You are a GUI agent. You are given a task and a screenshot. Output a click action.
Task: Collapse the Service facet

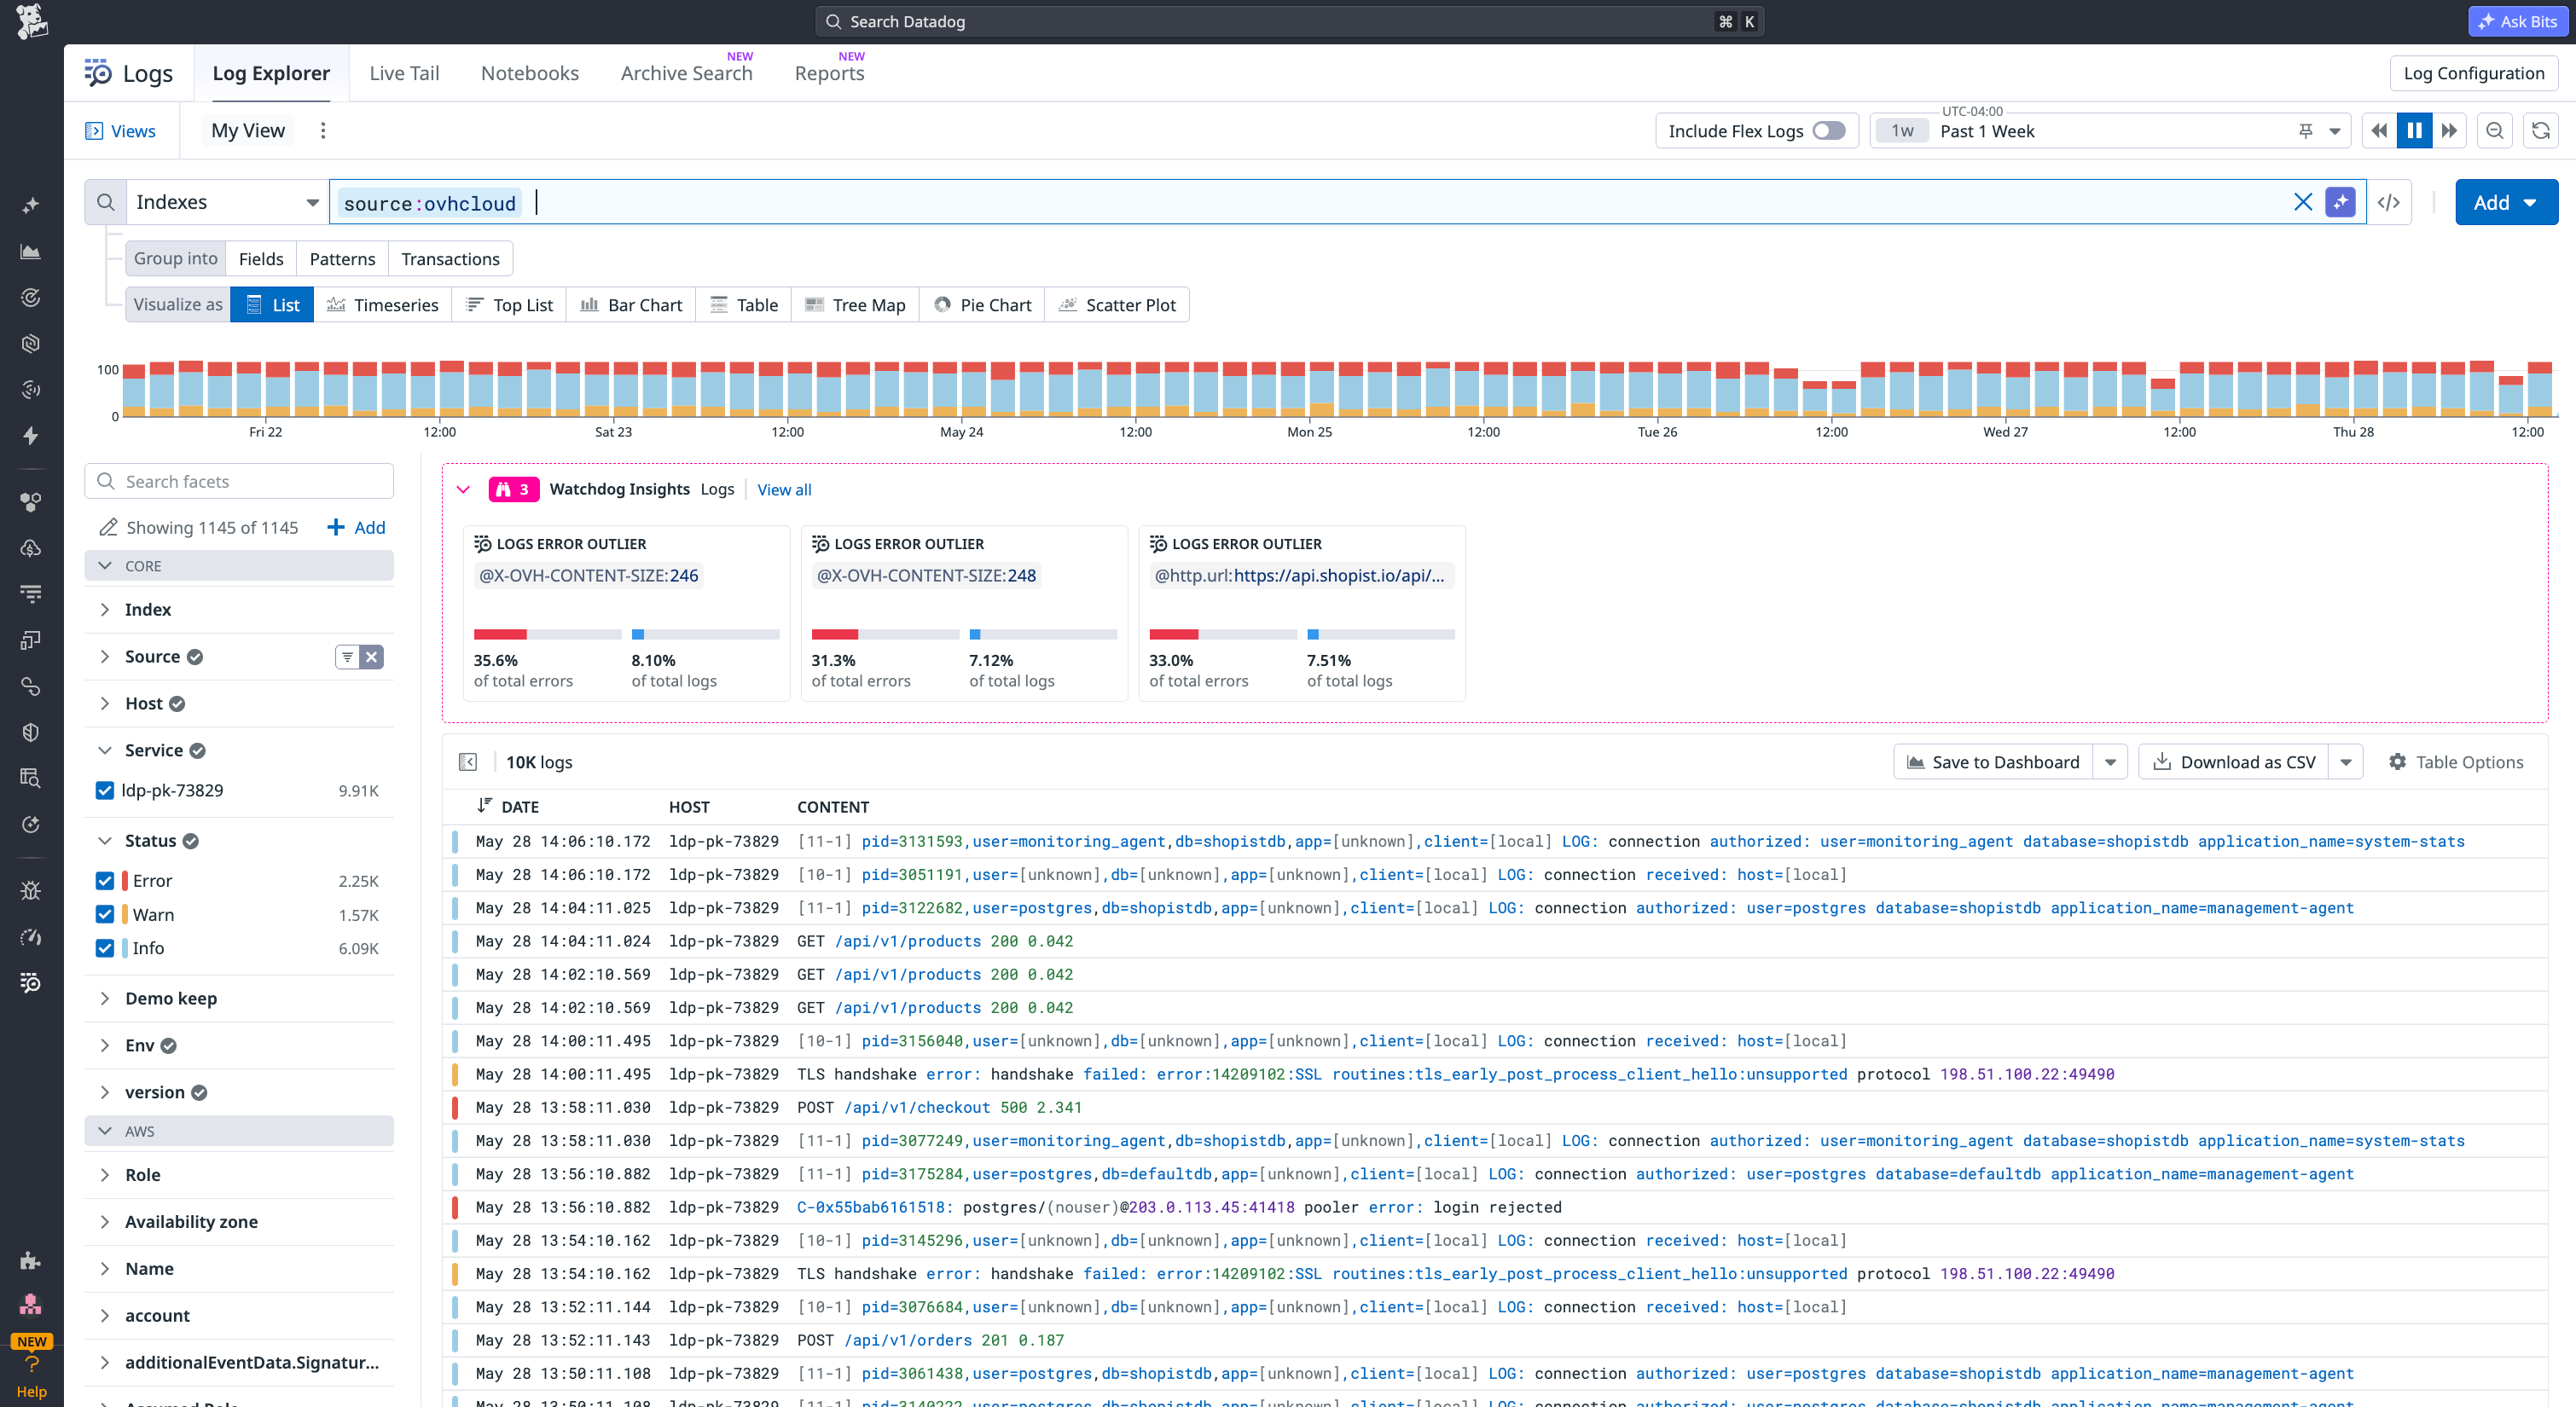105,751
